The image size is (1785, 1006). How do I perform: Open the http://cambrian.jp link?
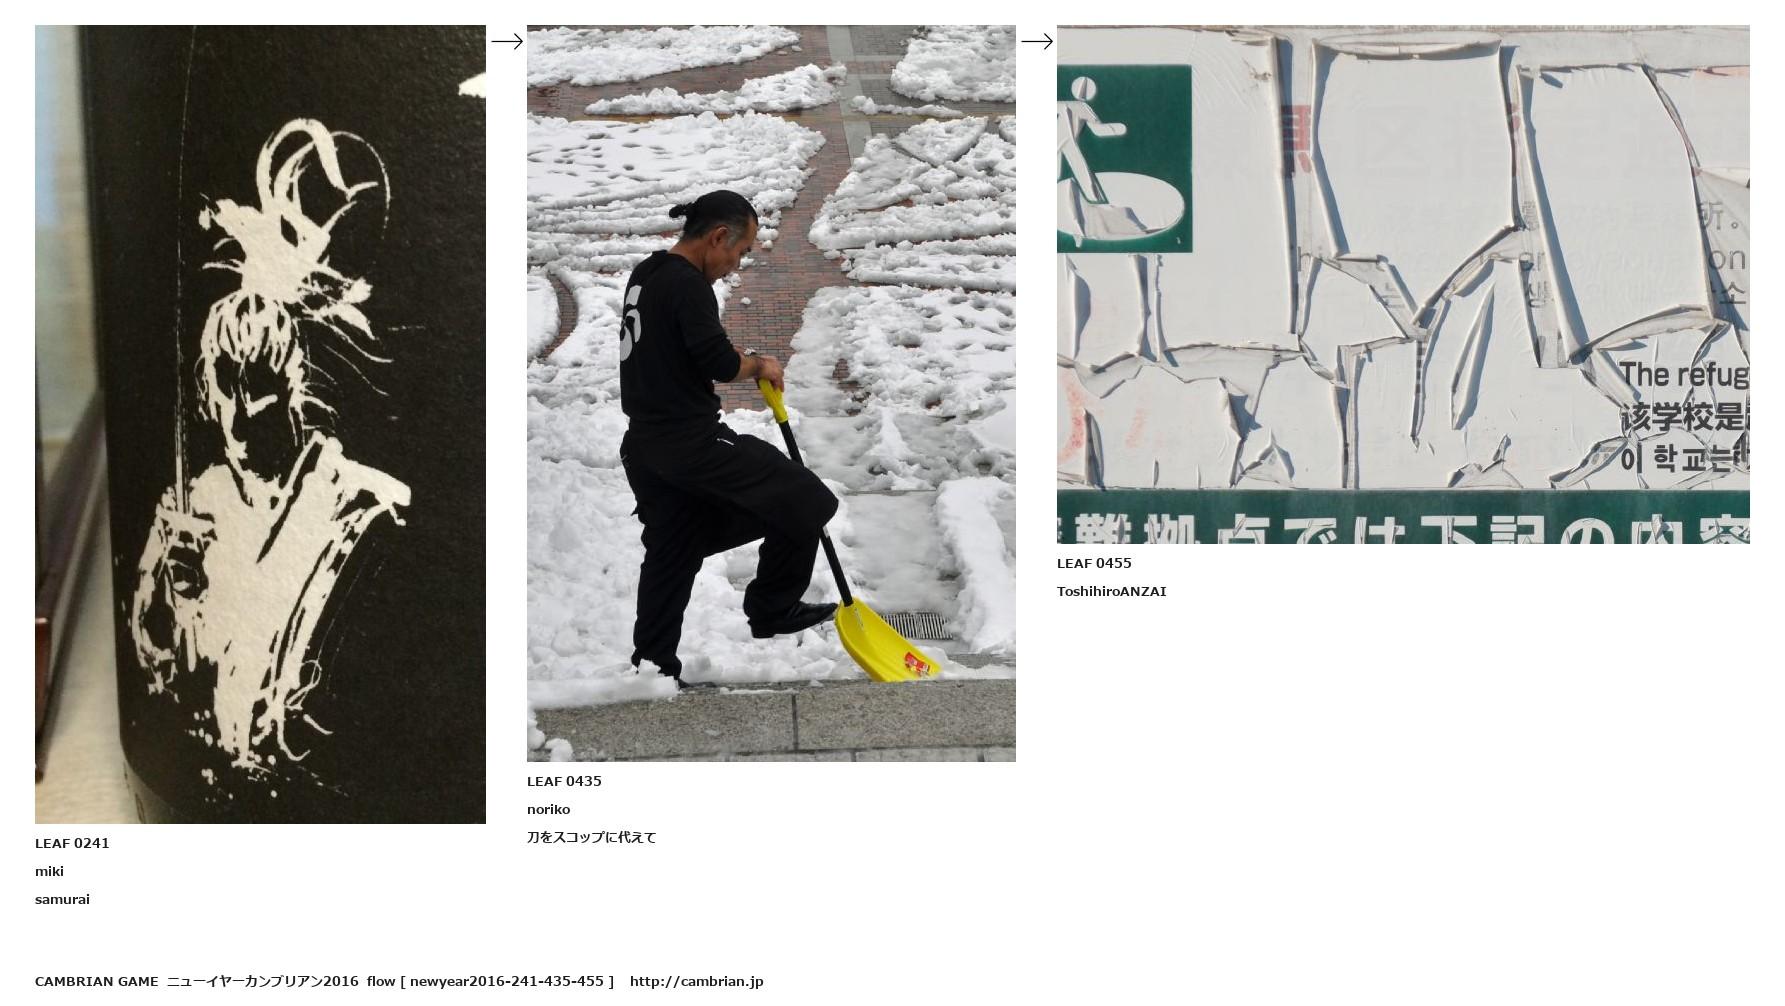696,981
